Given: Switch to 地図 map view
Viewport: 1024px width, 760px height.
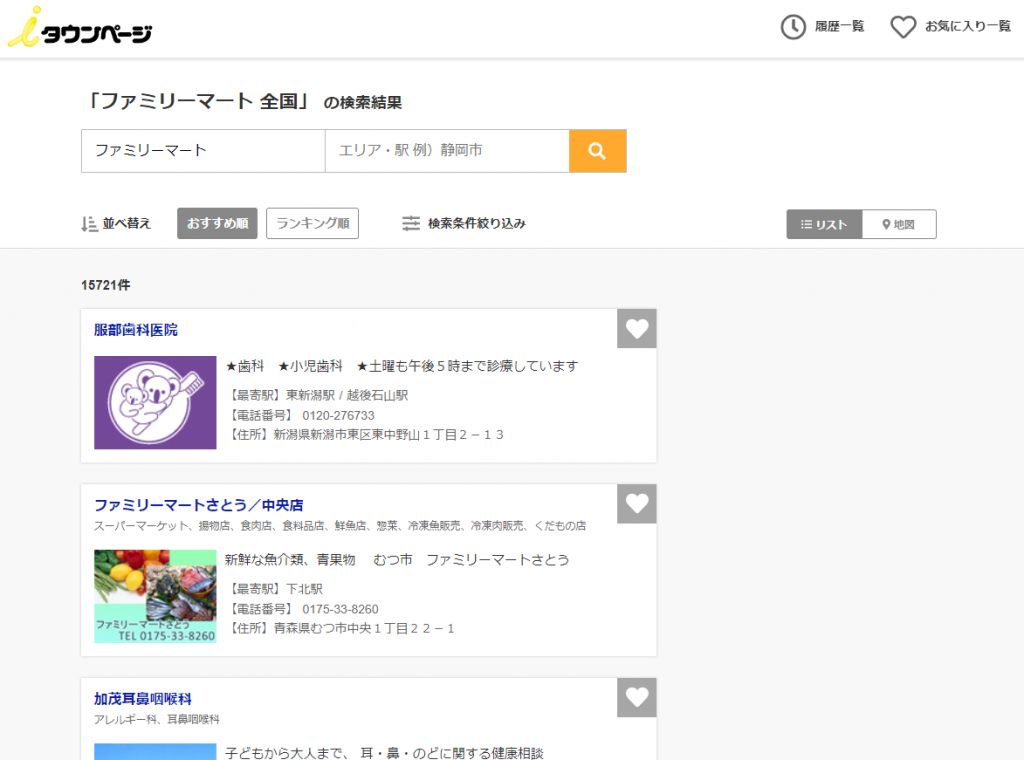Looking at the screenshot, I should click(899, 224).
